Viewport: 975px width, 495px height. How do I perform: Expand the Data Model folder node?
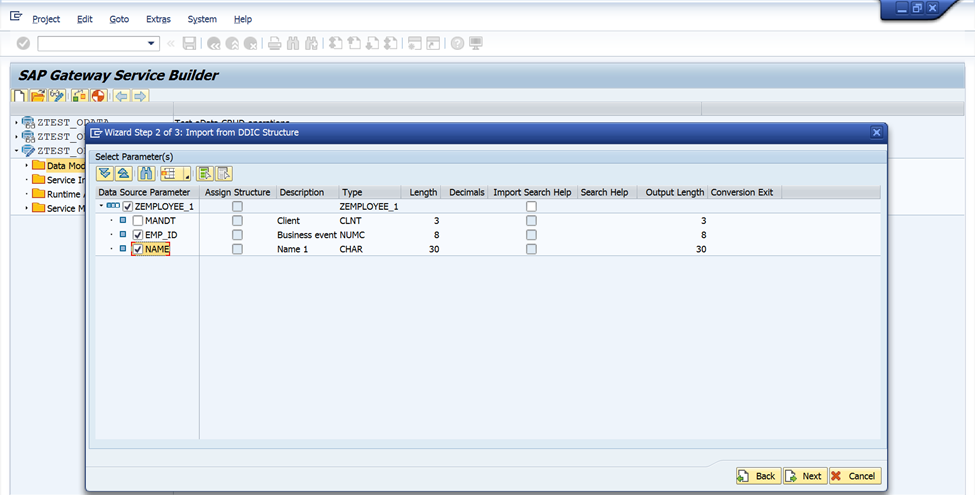click(x=27, y=165)
